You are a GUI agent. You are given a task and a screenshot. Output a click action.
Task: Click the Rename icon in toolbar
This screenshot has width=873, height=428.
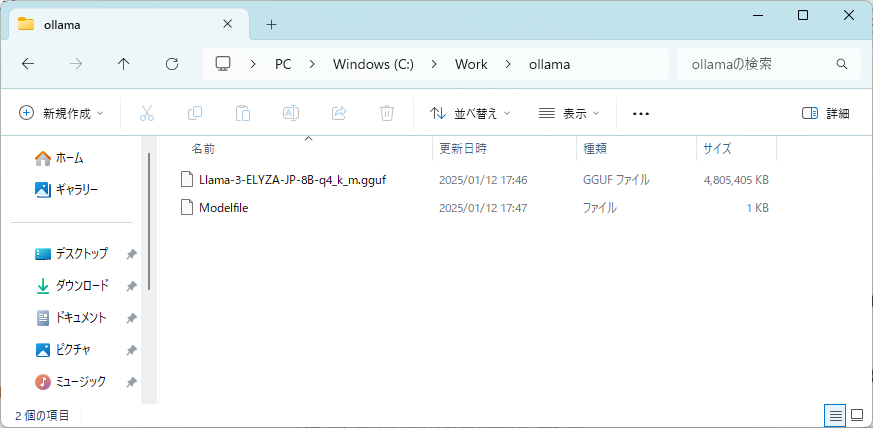point(291,113)
